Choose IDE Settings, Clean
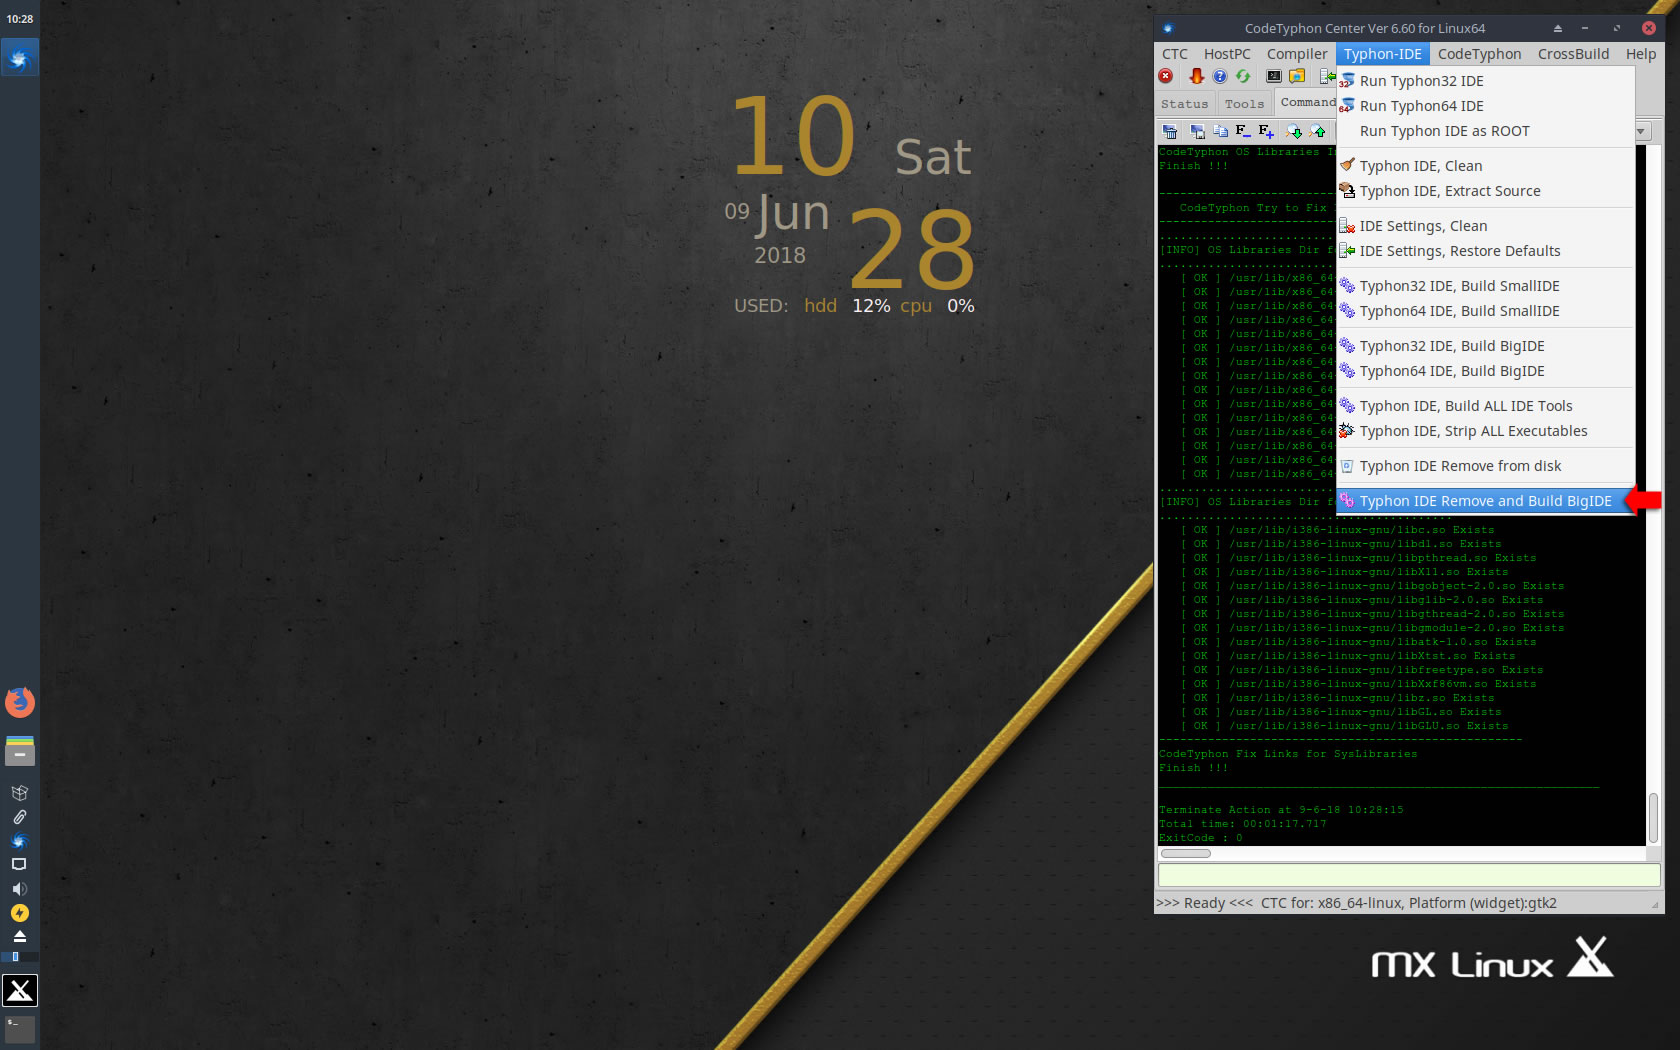Viewport: 1680px width, 1050px height. click(1485, 226)
